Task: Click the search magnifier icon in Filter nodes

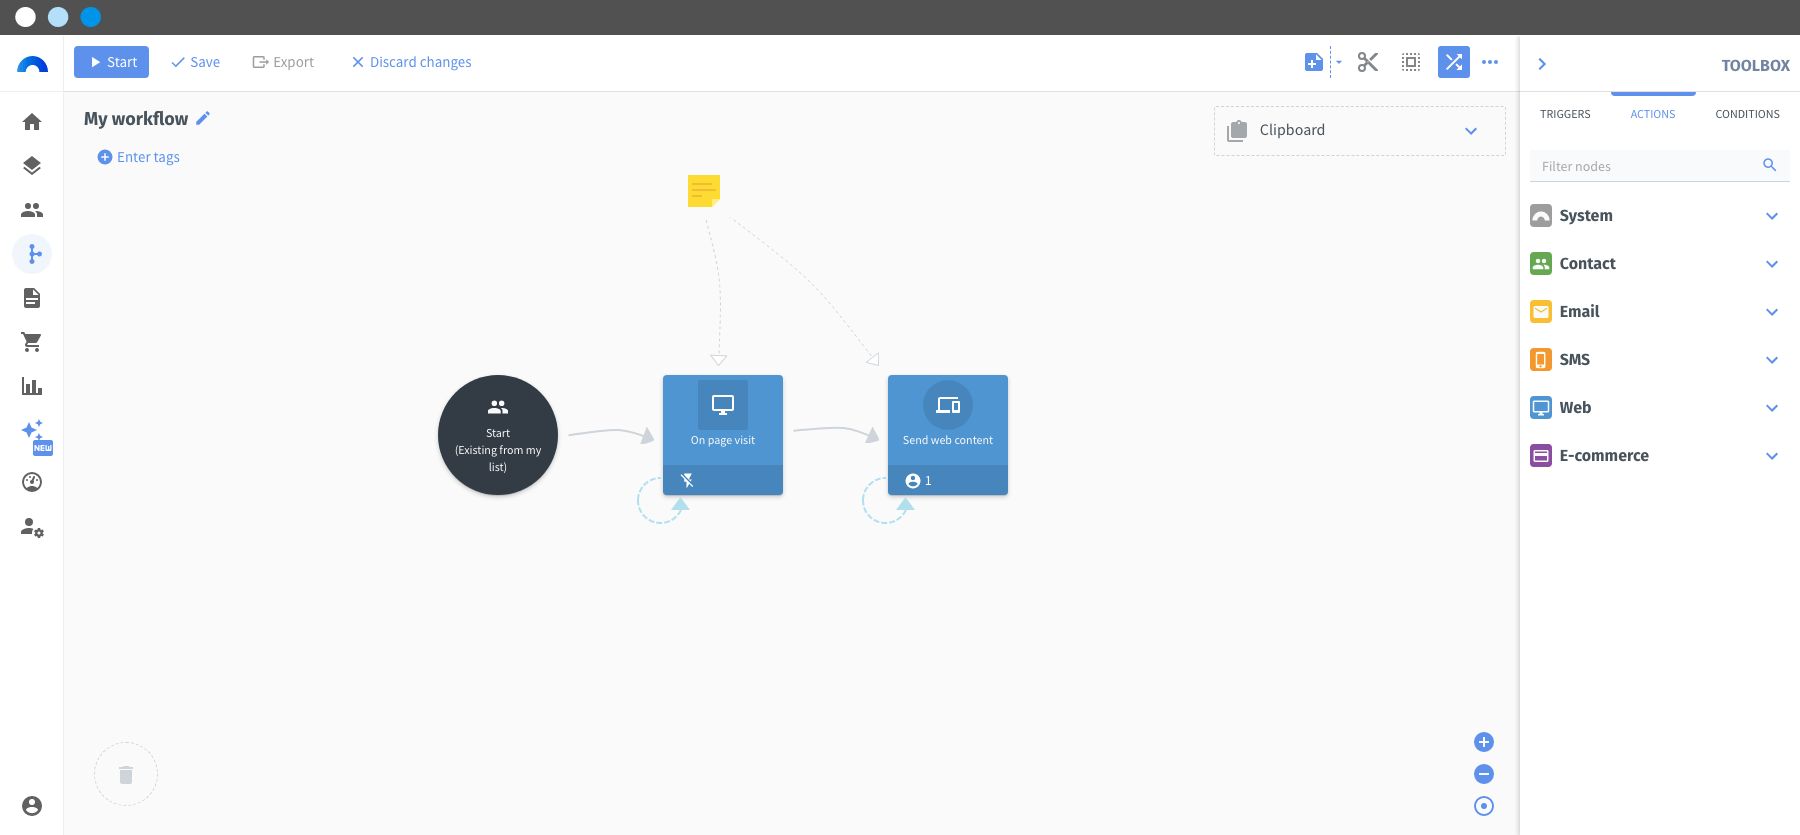Action: tap(1769, 165)
